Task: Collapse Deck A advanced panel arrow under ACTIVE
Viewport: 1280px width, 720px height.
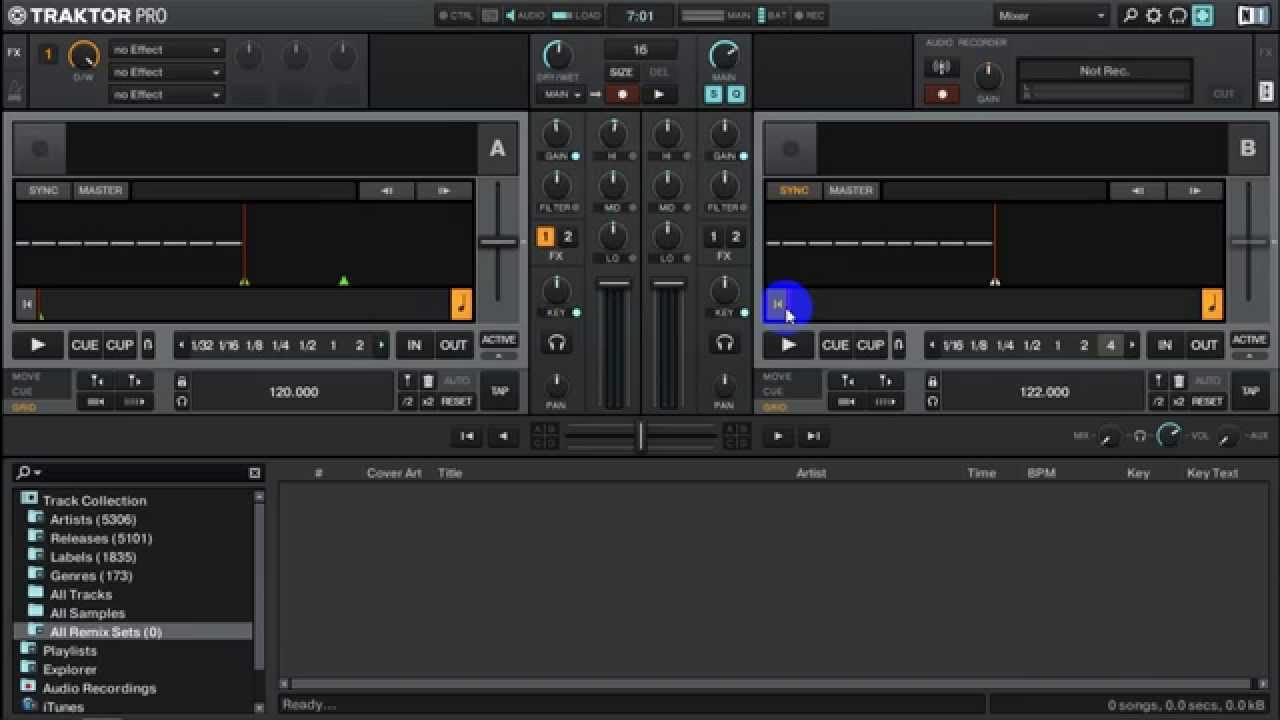Action: coord(498,355)
